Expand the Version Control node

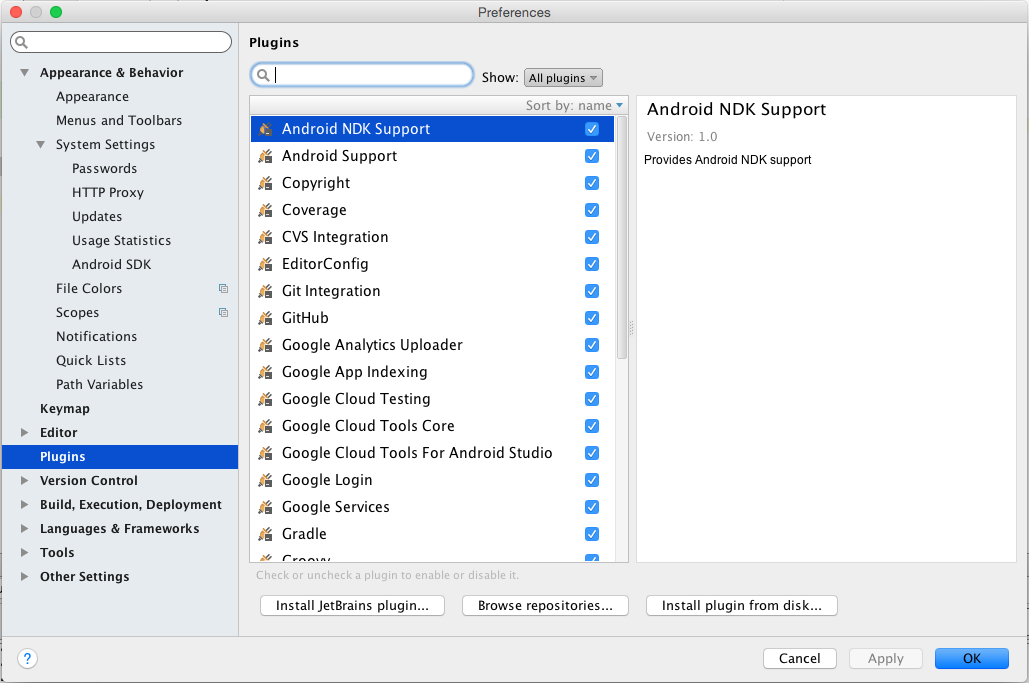[x=24, y=480]
